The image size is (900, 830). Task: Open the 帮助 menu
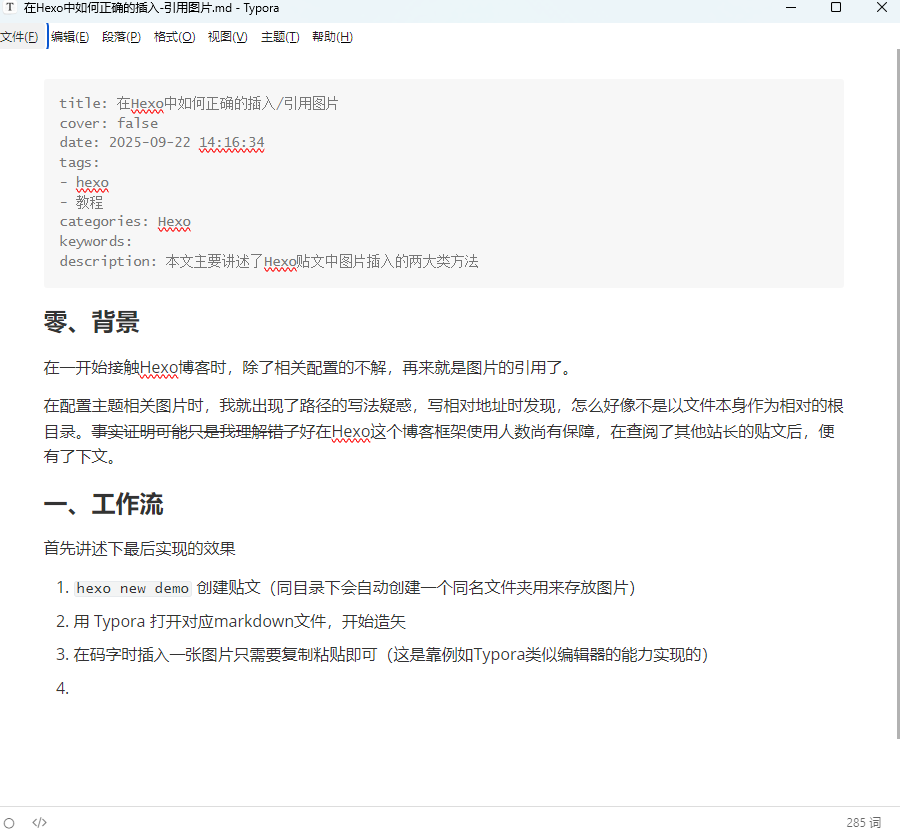pos(332,36)
